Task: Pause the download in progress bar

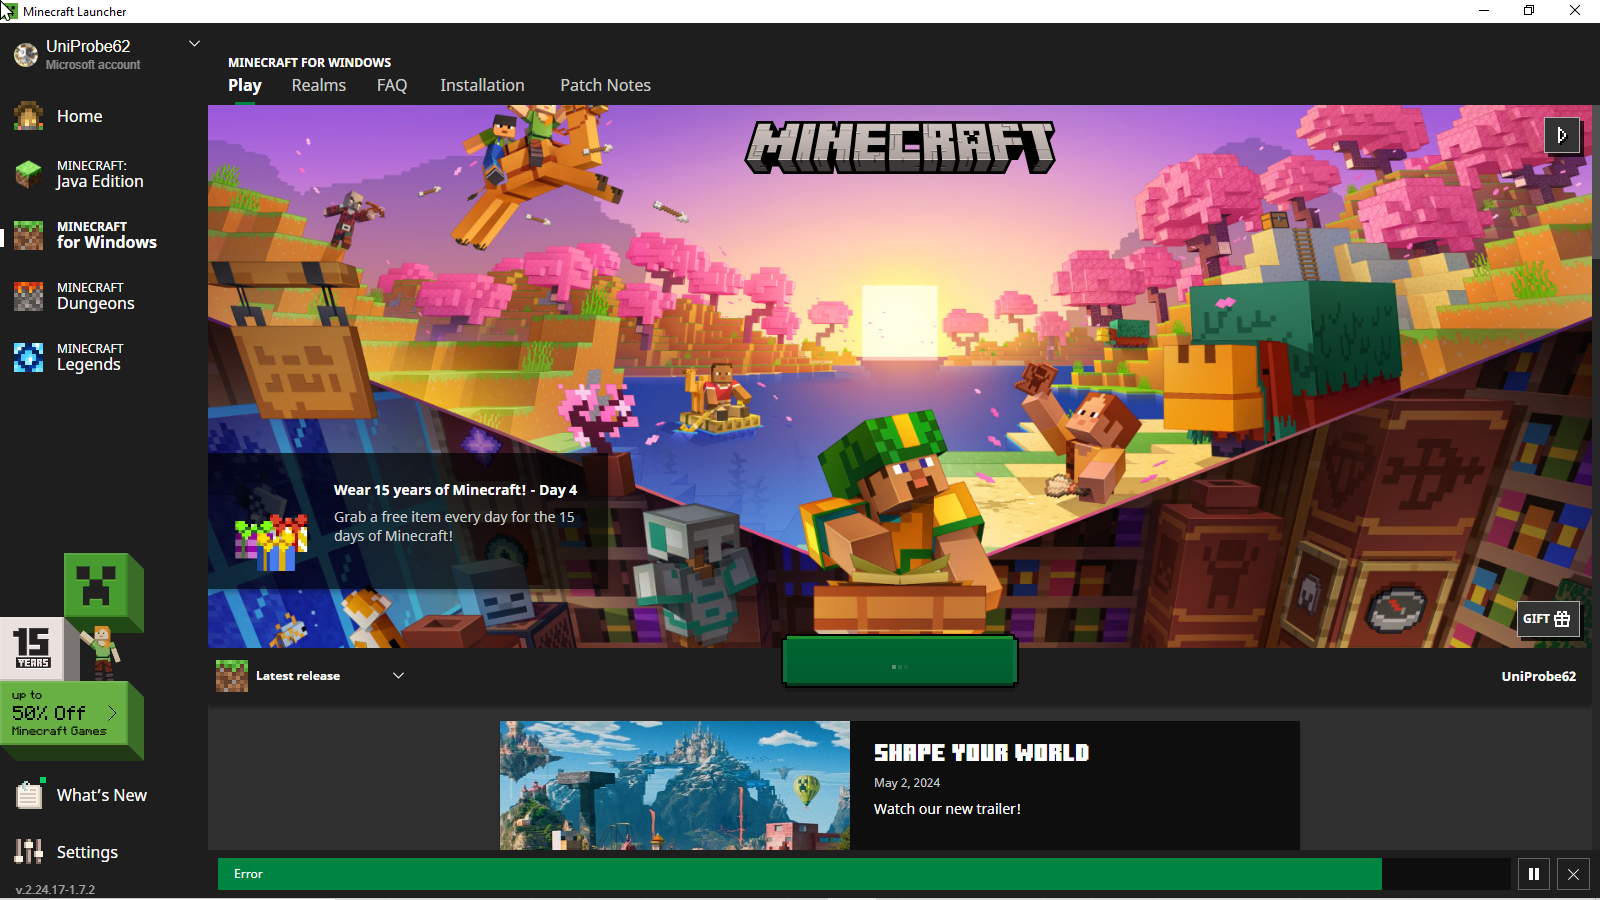Action: point(1533,874)
